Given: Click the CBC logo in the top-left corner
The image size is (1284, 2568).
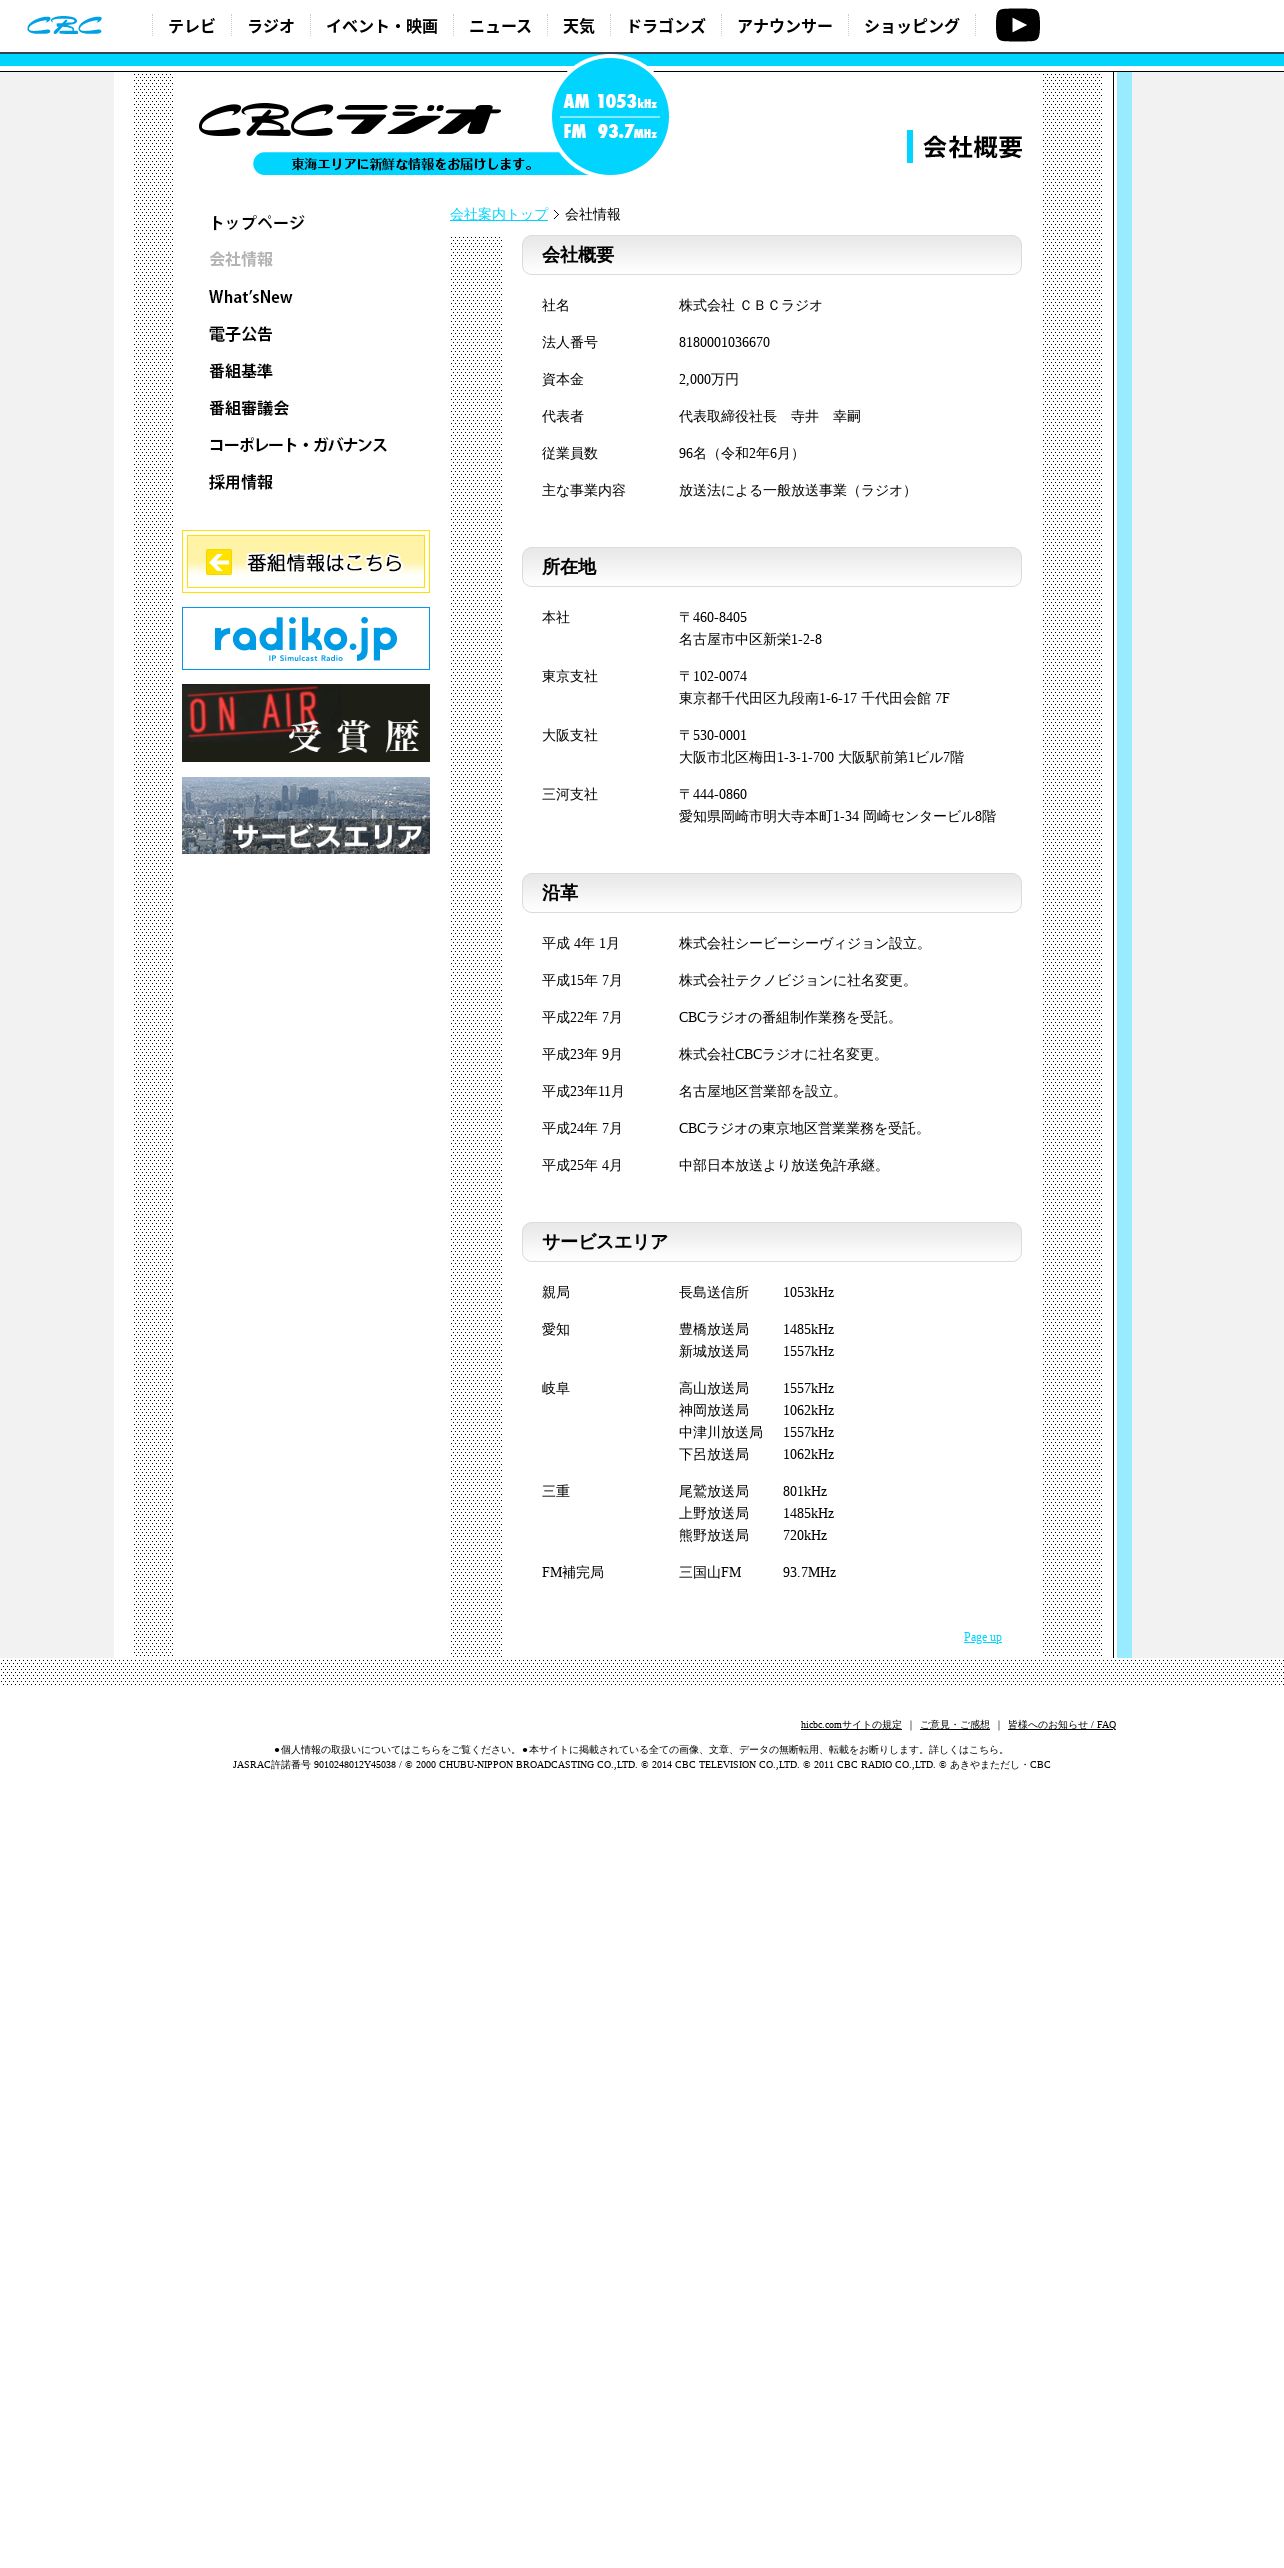Looking at the screenshot, I should pos(64,25).
